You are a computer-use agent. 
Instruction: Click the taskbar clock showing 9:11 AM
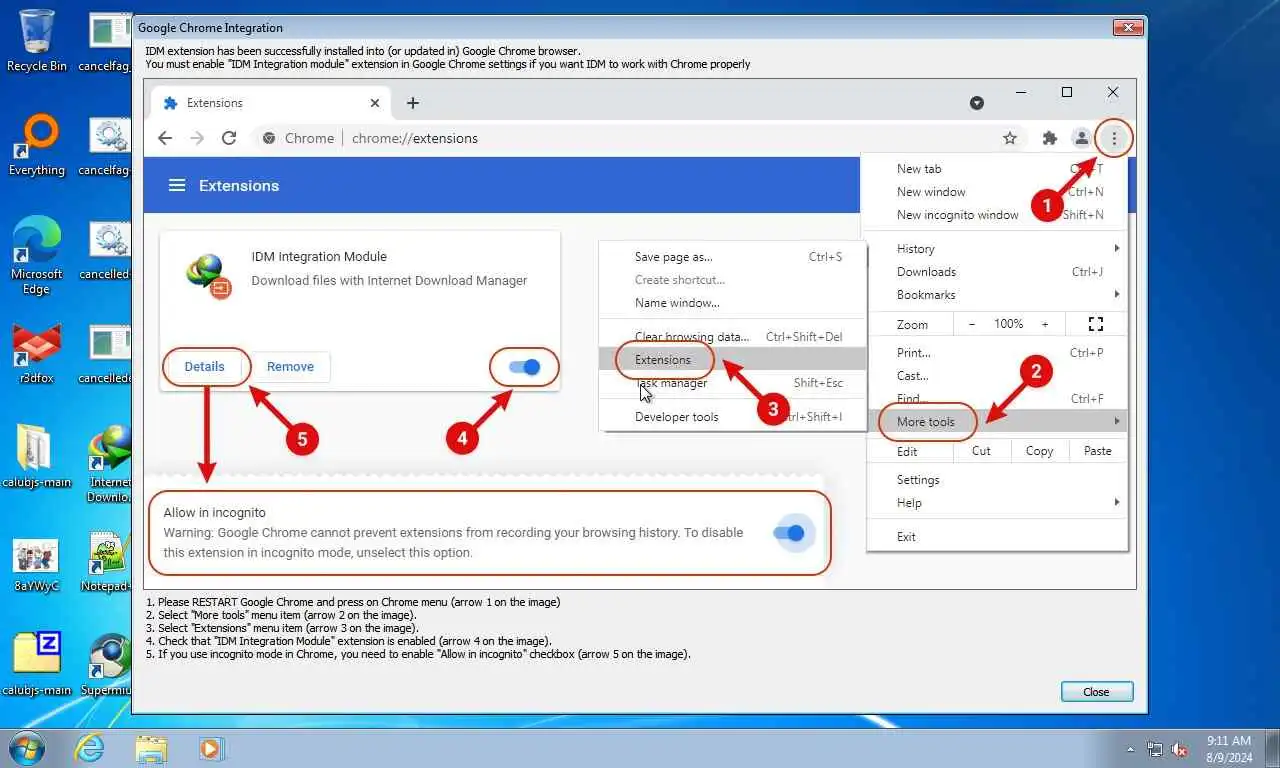click(x=1228, y=748)
